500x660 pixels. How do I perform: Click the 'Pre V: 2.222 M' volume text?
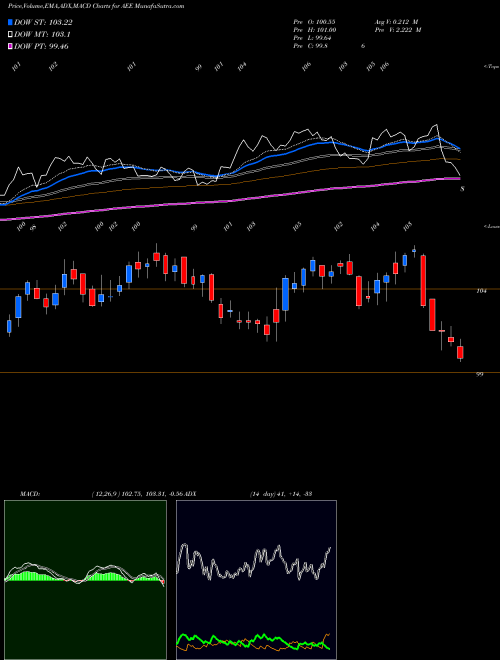(x=397, y=30)
